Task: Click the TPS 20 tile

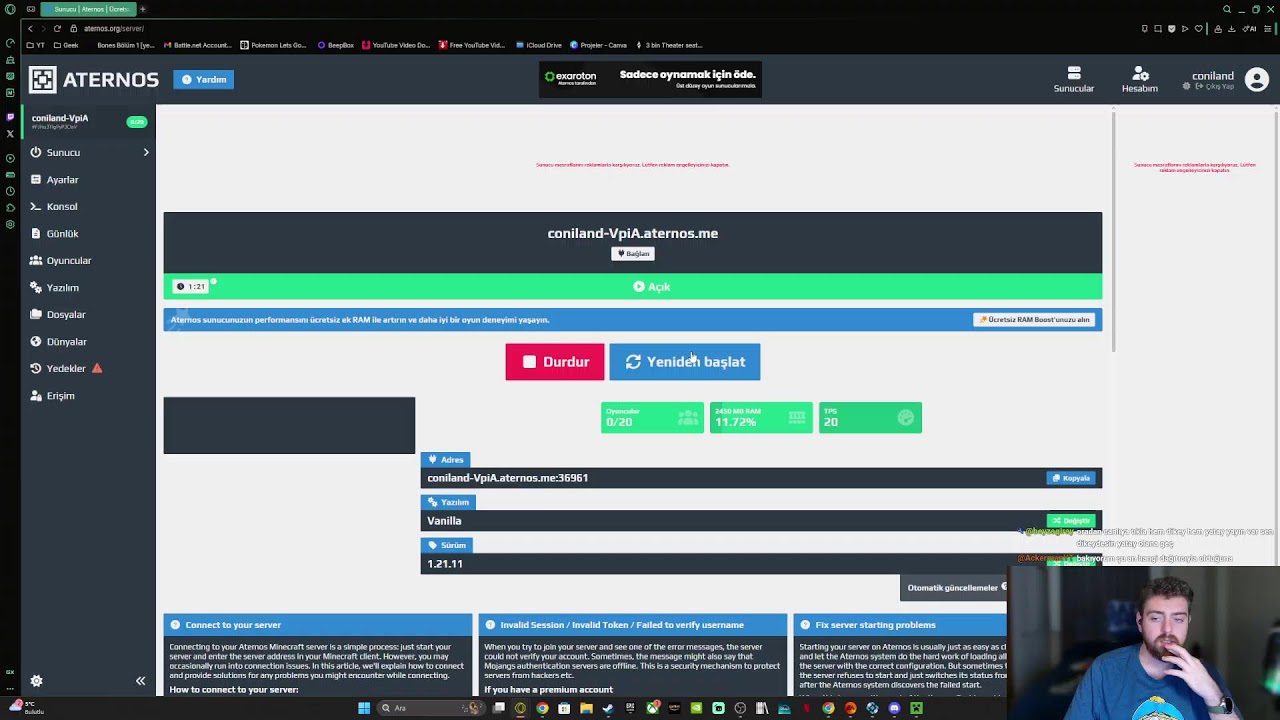Action: point(870,418)
